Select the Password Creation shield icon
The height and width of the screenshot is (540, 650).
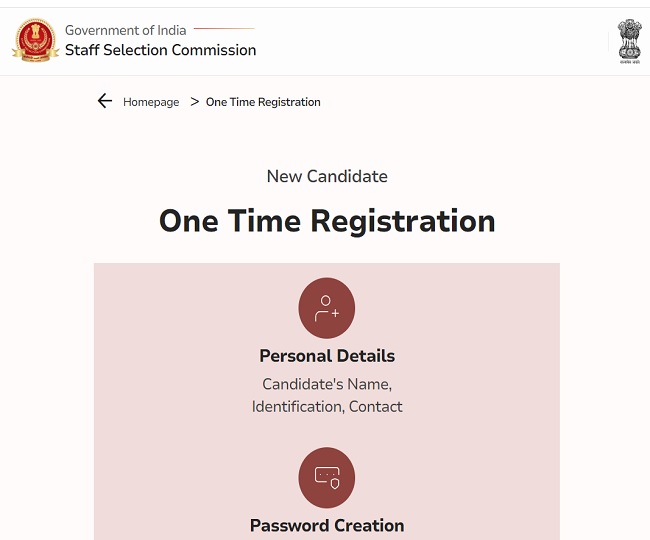(x=327, y=478)
